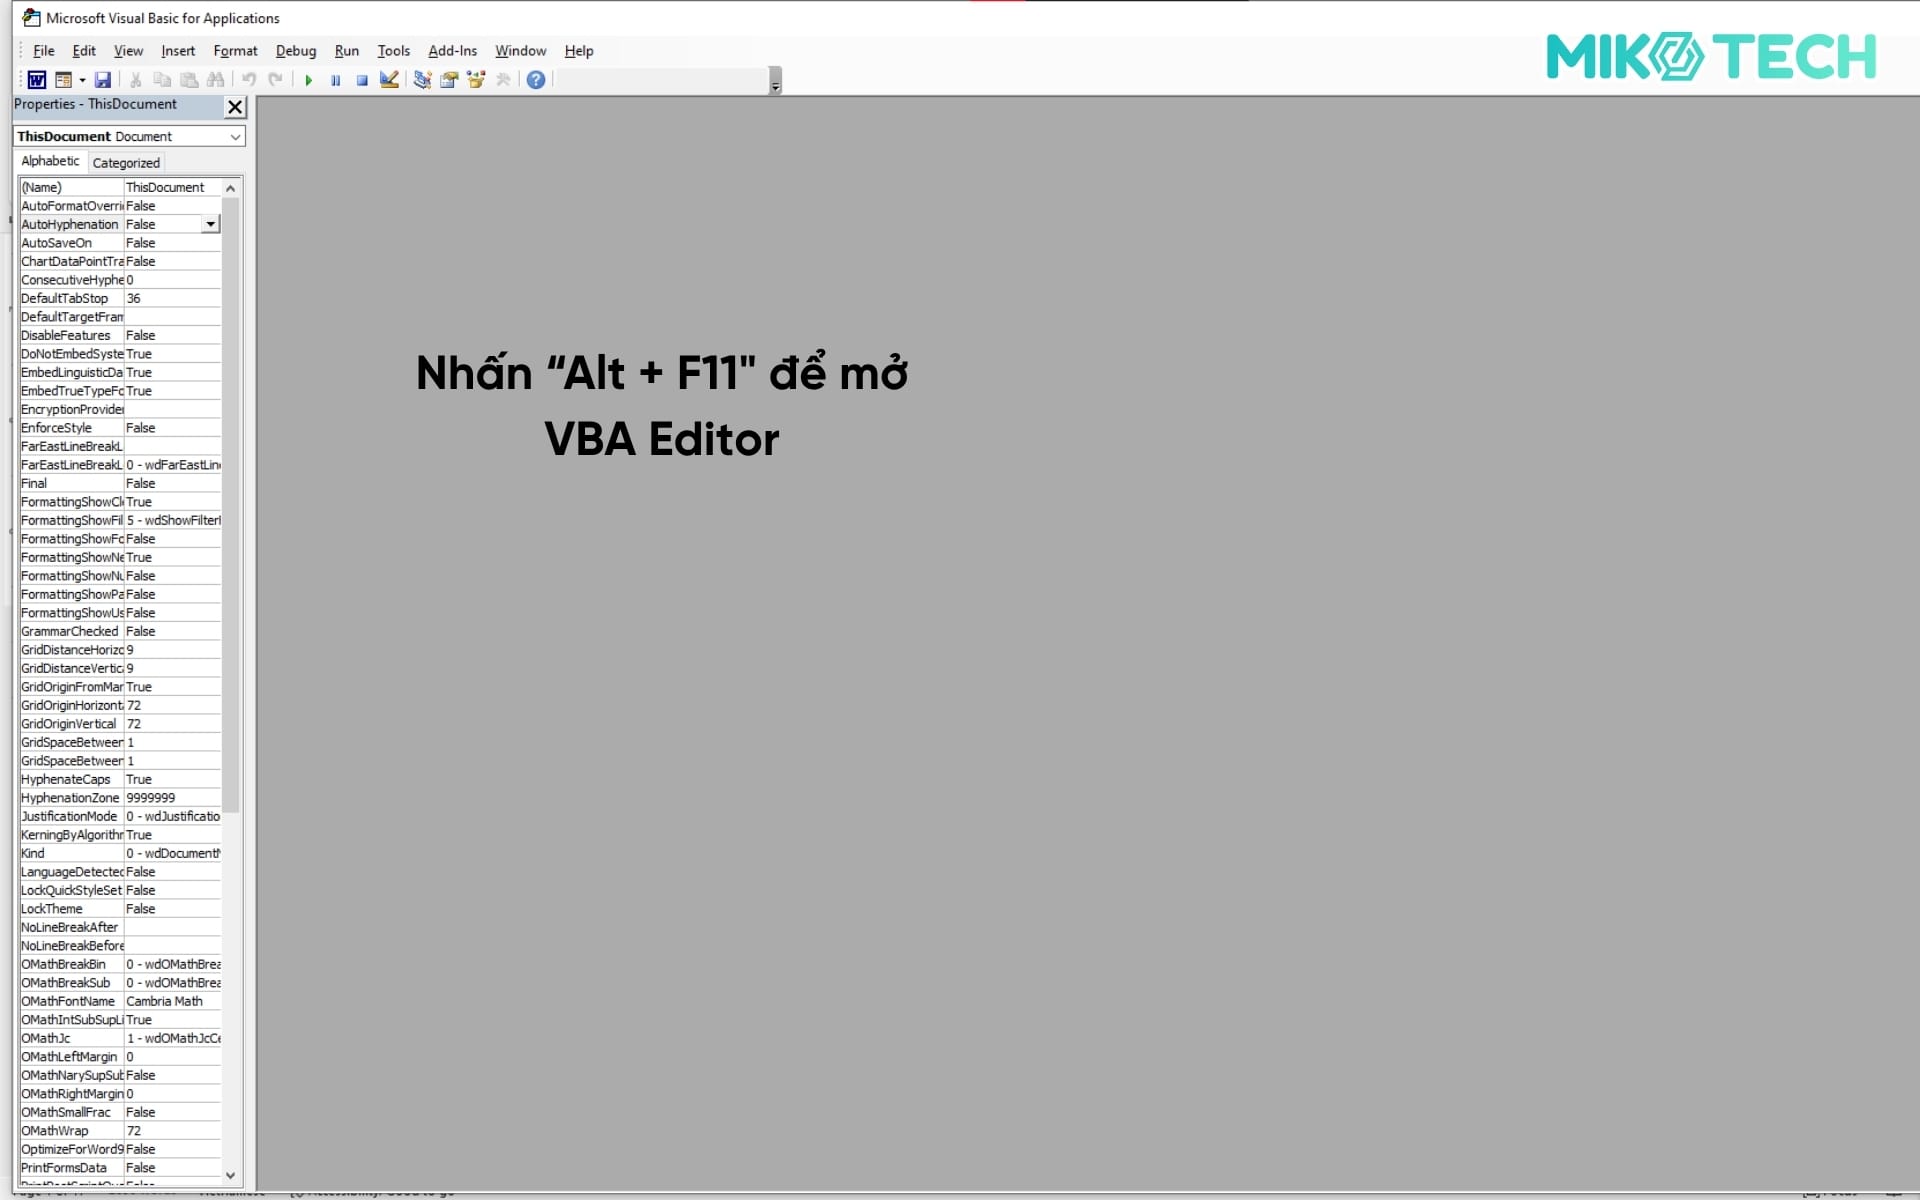
Task: Open the Help menu
Action: [579, 51]
